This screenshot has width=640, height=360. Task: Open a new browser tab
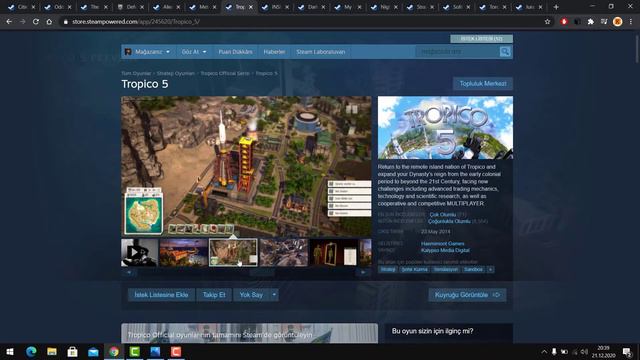coord(556,7)
